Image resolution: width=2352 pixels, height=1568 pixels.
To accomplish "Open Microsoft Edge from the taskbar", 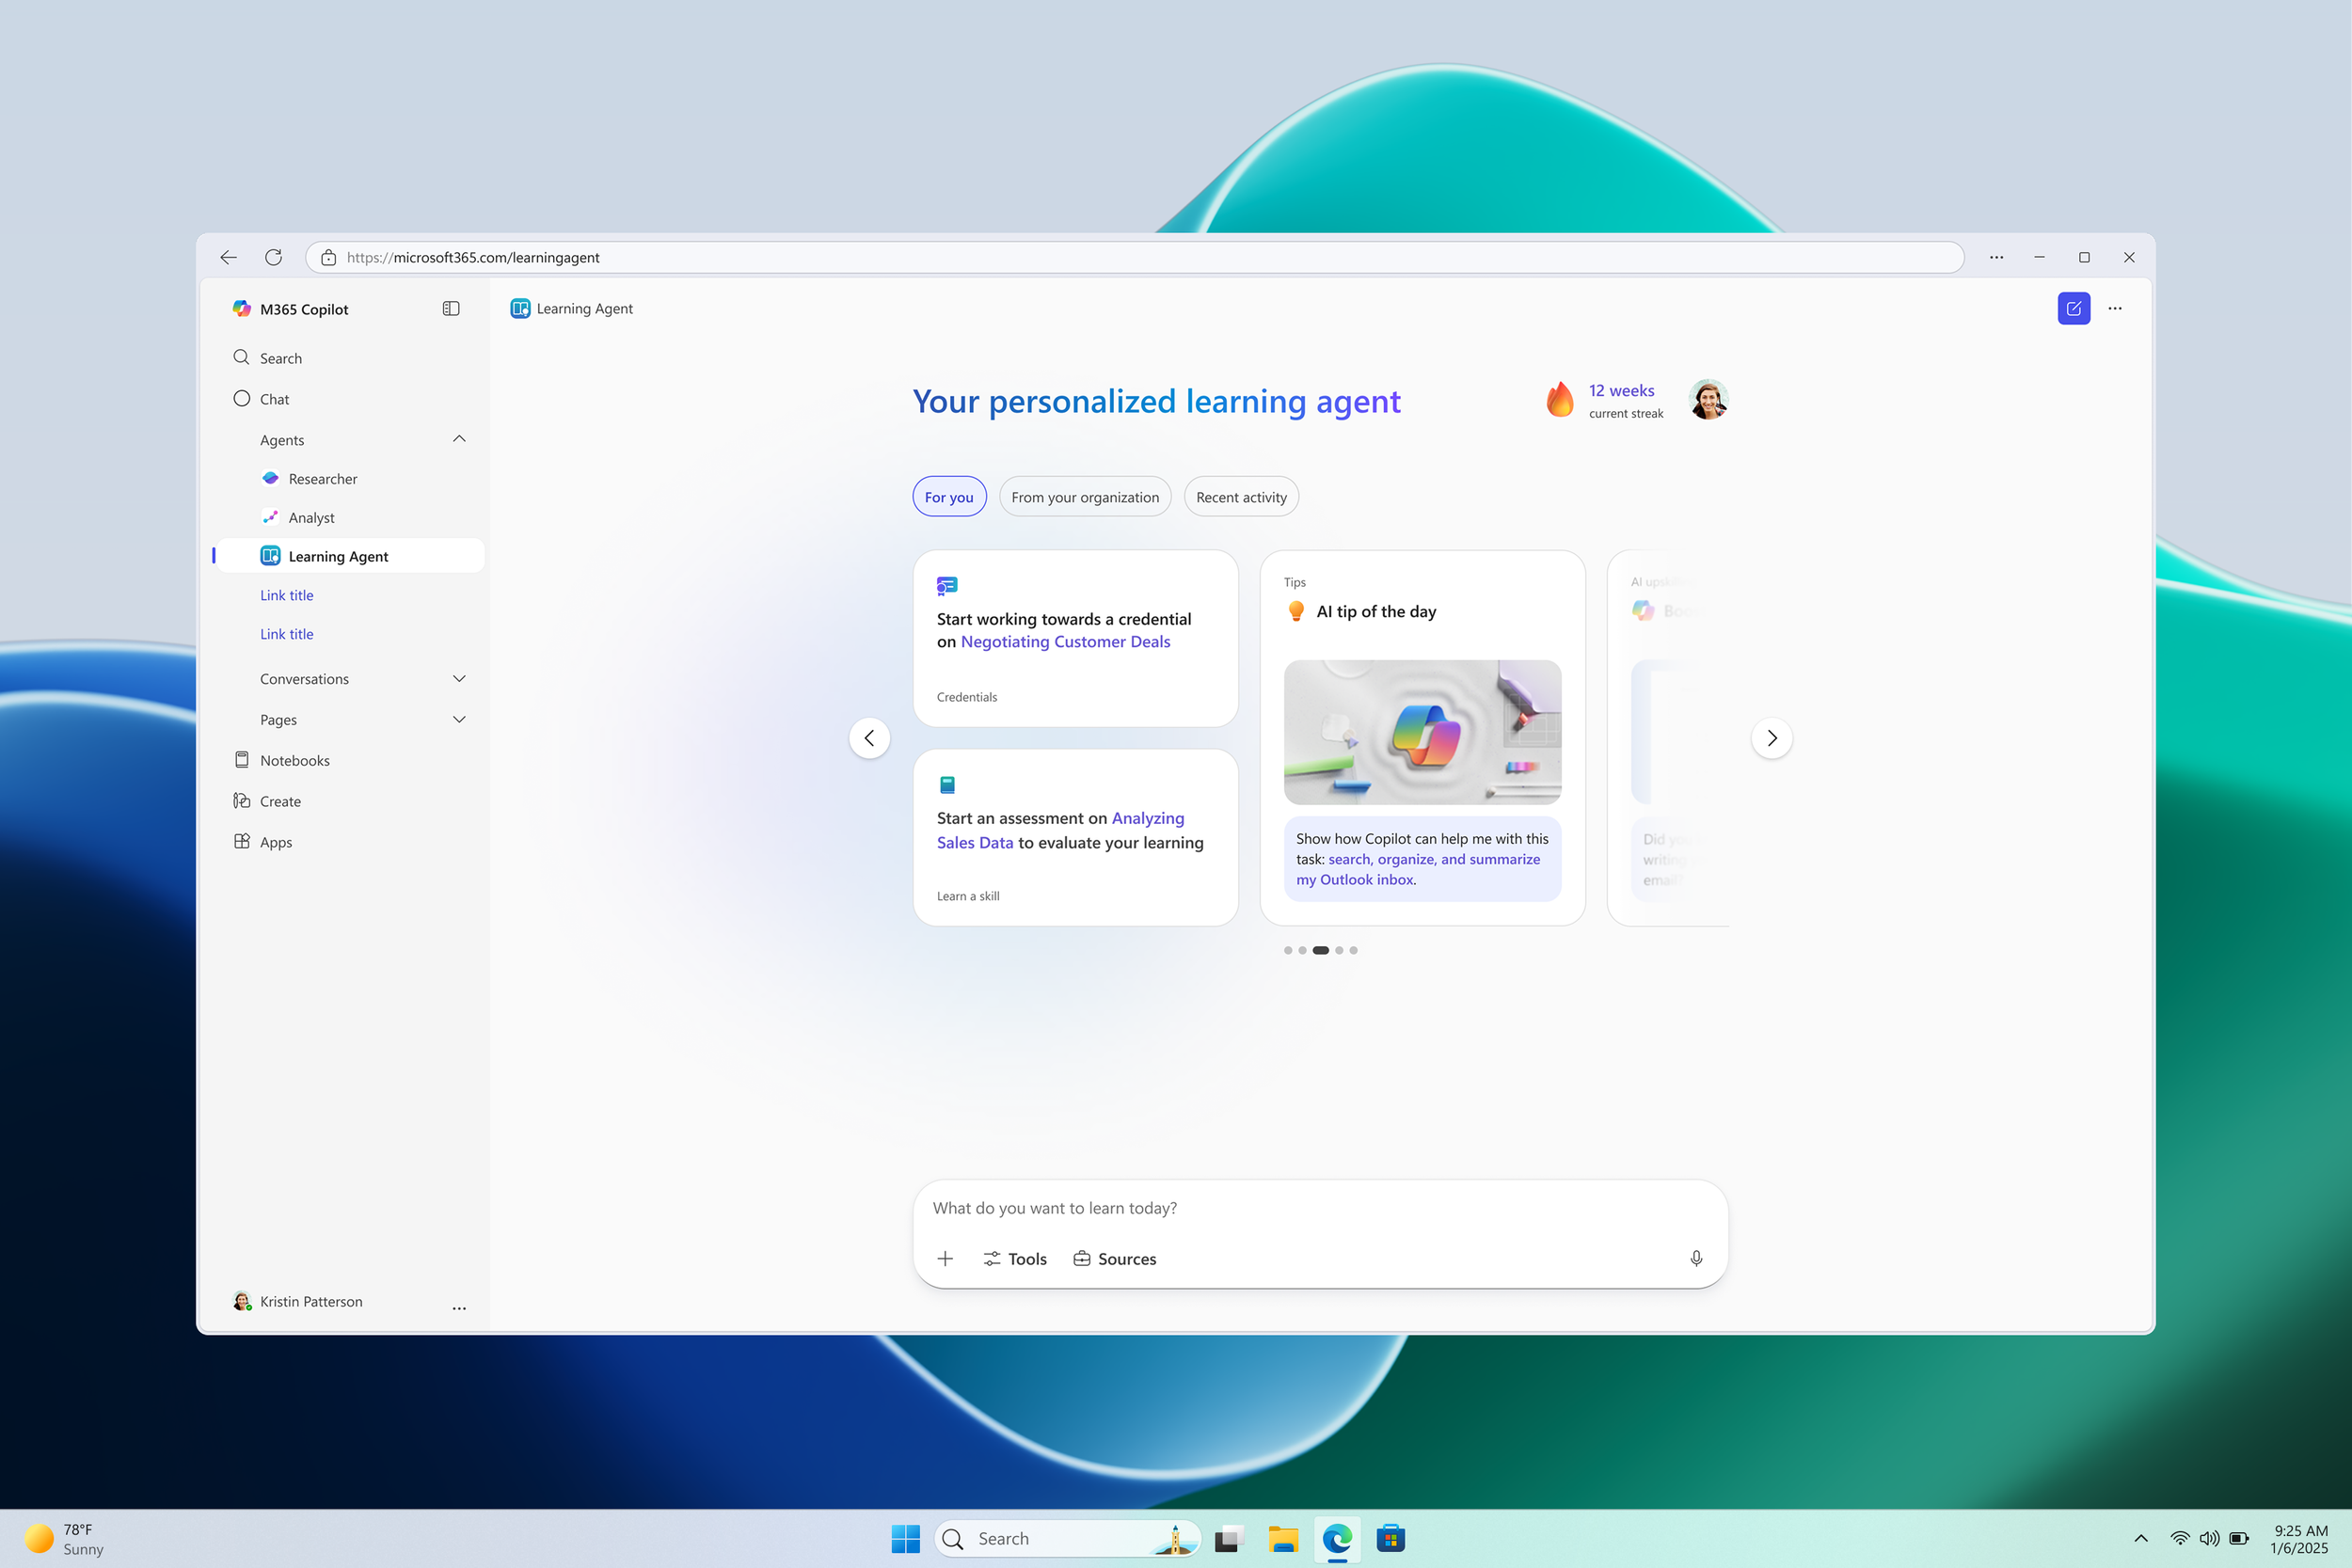I will pyautogui.click(x=1337, y=1538).
